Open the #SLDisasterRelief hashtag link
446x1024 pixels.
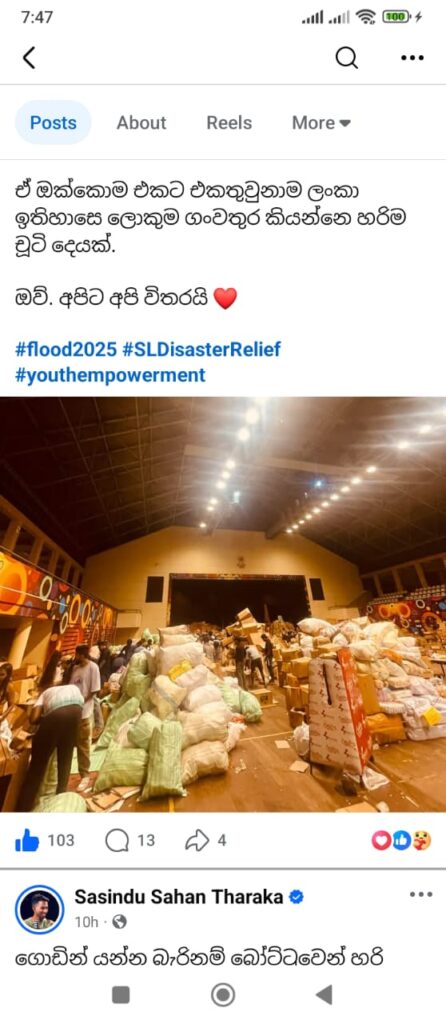201,349
